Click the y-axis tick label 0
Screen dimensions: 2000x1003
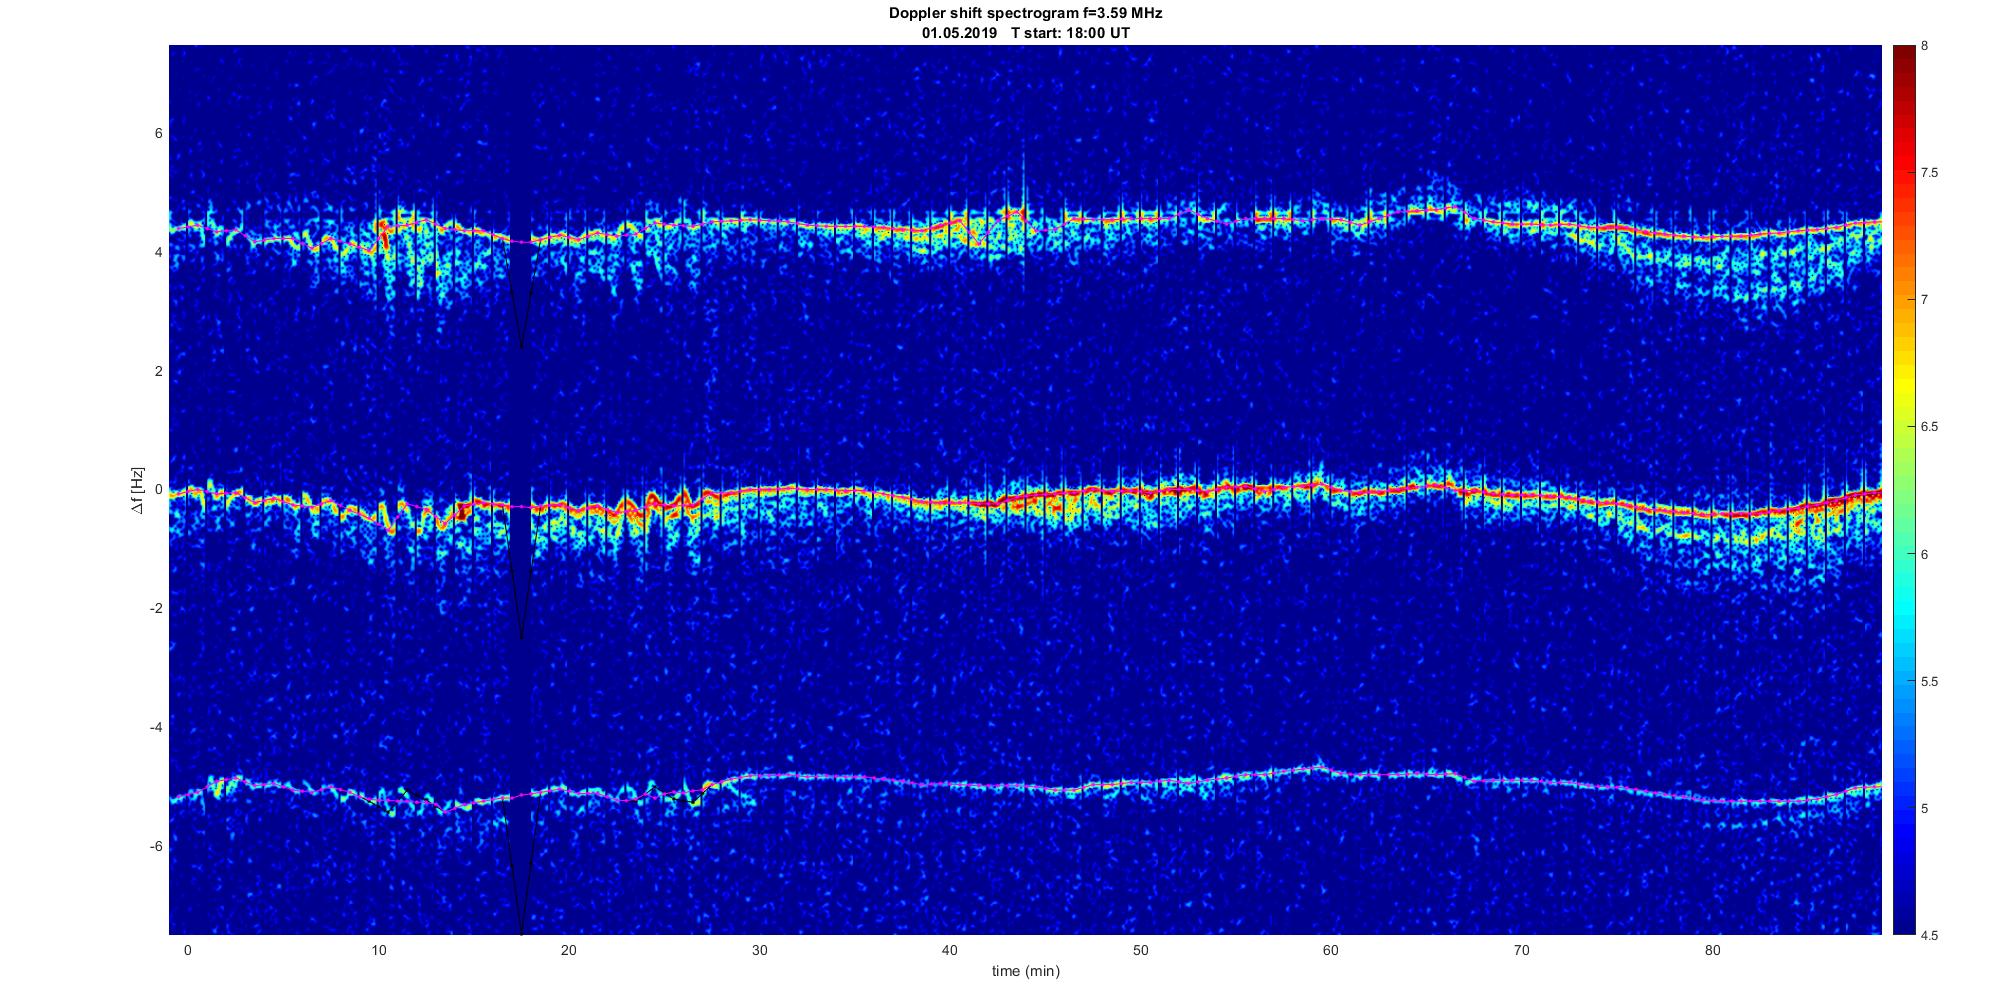pos(159,490)
